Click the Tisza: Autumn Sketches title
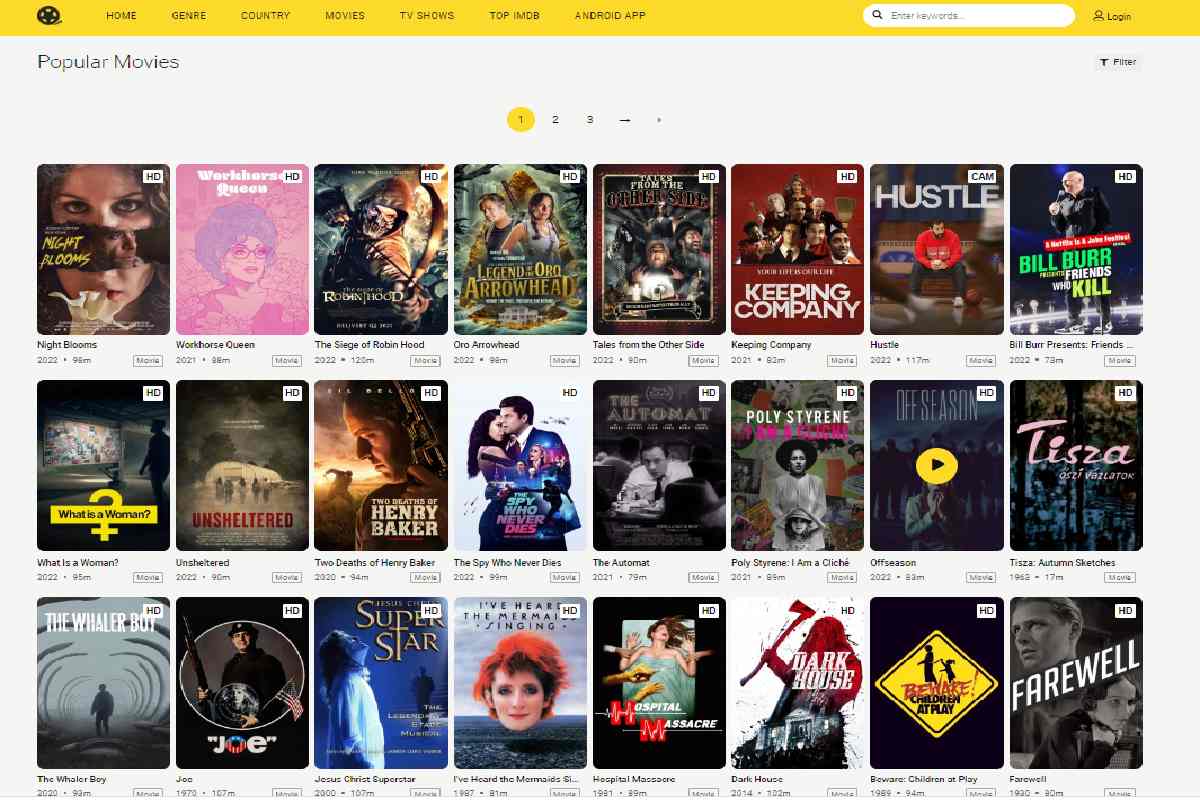 1062,563
